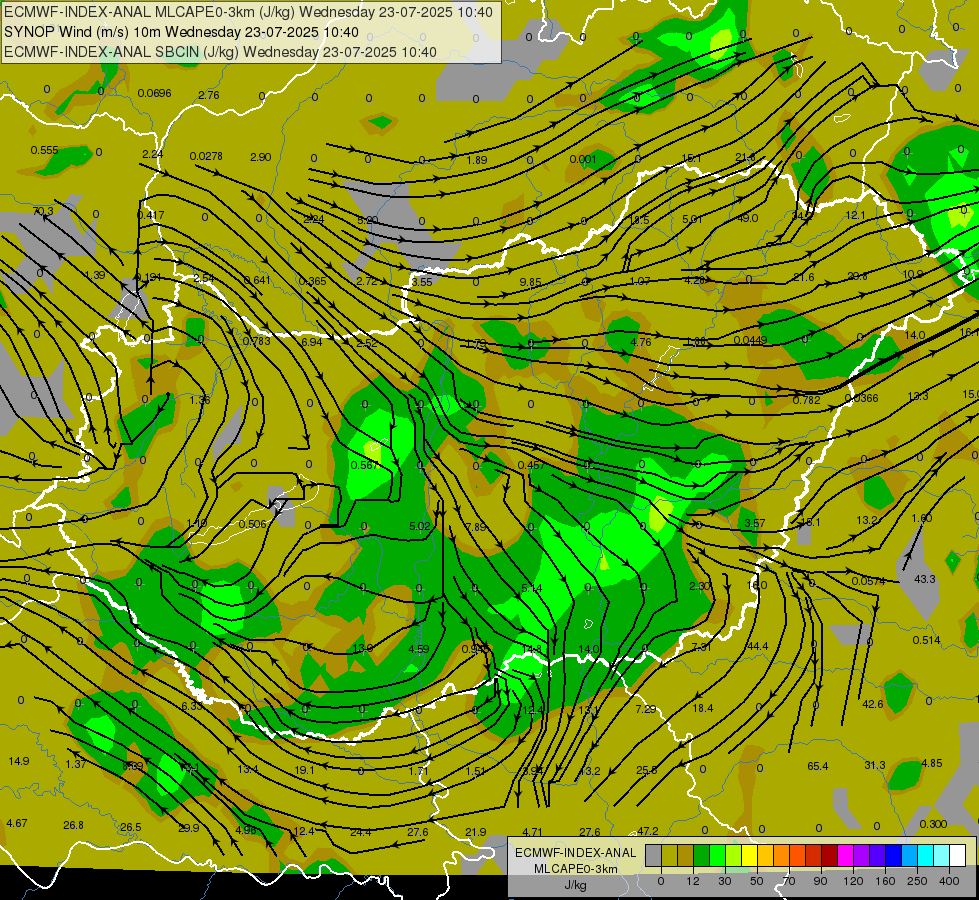Click the map value 3.55
The width and height of the screenshot is (979, 900).
[421, 282]
